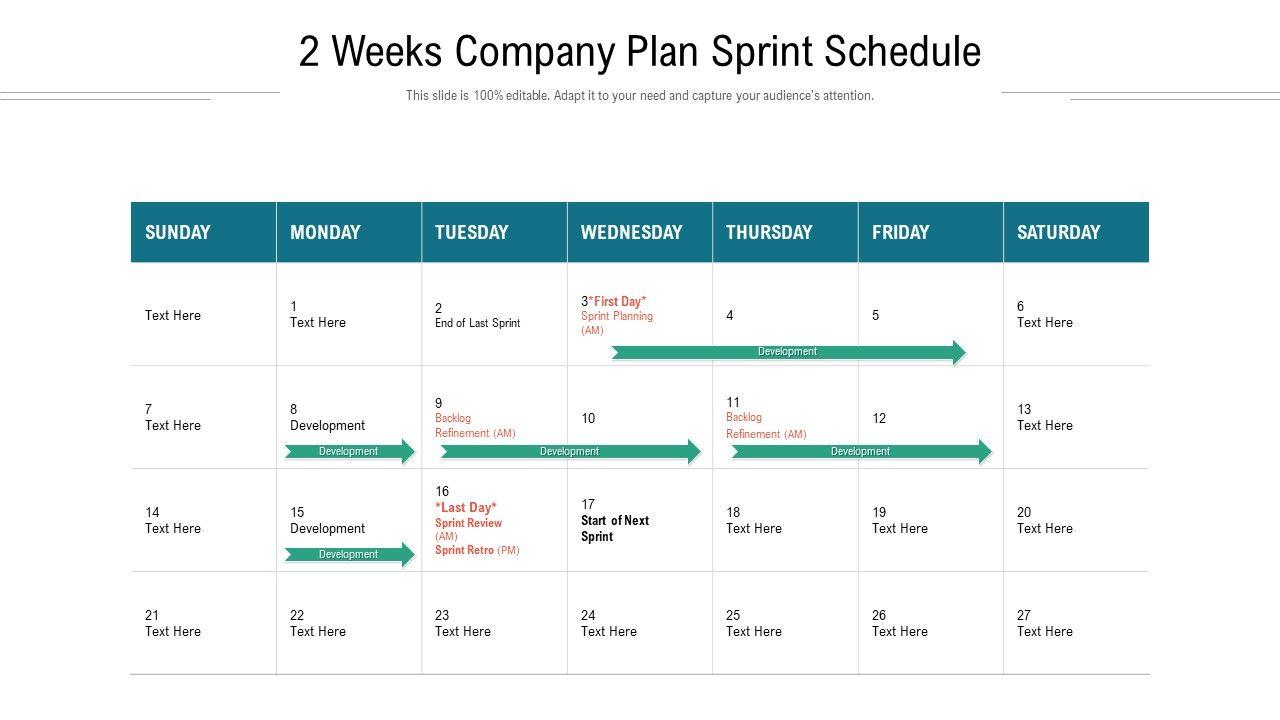Image resolution: width=1280 pixels, height=720 pixels.
Task: Click the SATURDAY column header
Action: point(1058,232)
